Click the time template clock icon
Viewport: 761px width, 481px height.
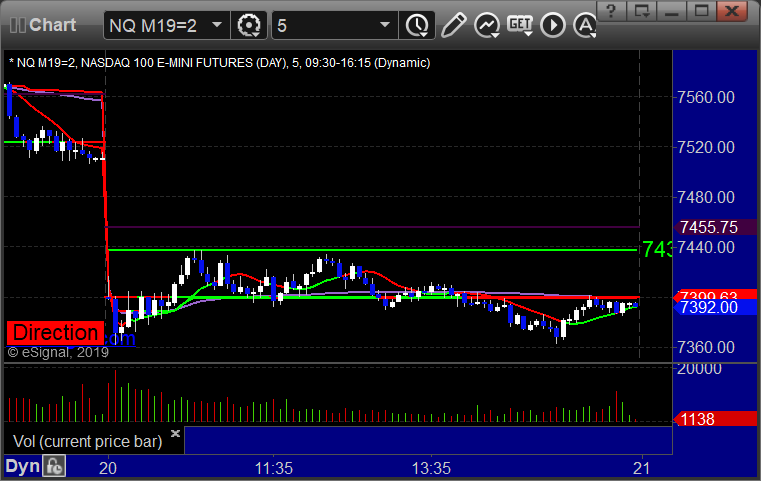[416, 24]
